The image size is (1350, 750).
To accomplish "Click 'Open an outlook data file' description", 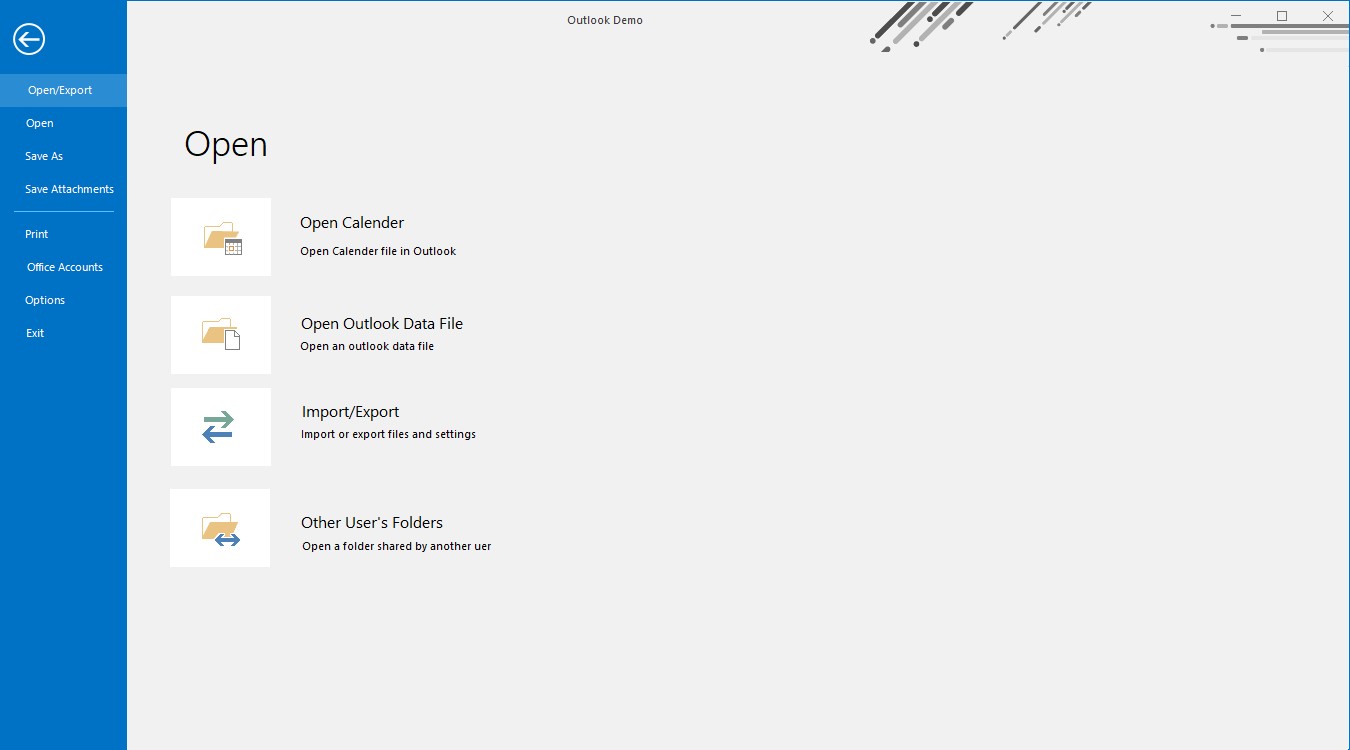I will click(367, 346).
